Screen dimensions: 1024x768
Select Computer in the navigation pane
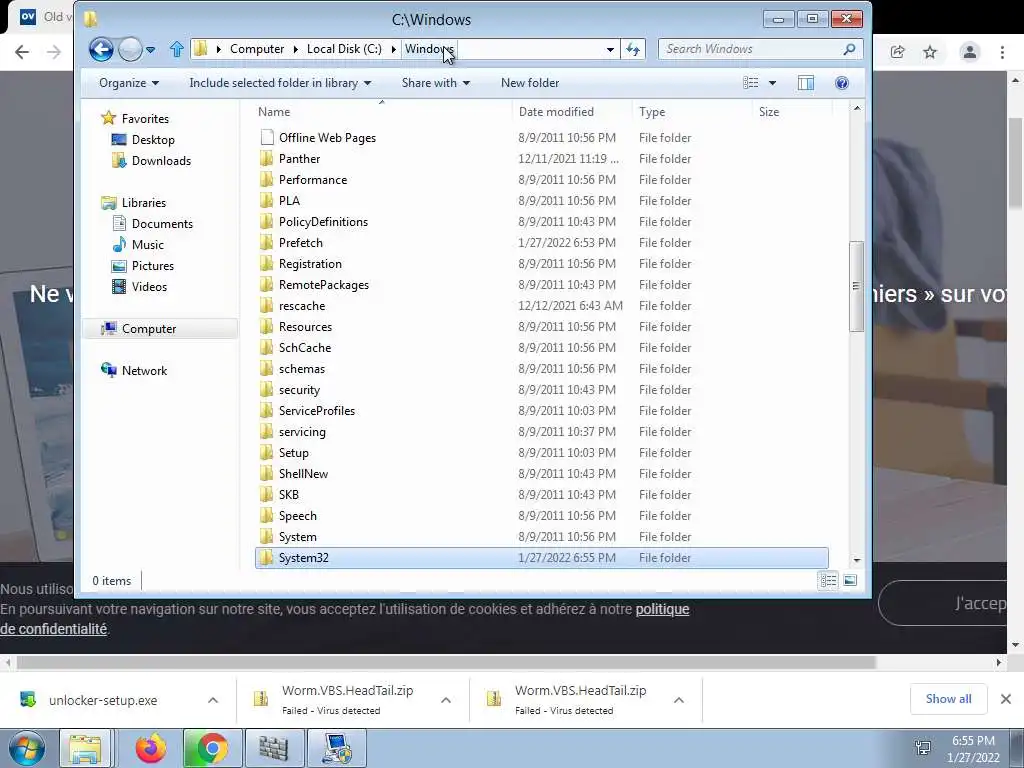click(149, 328)
